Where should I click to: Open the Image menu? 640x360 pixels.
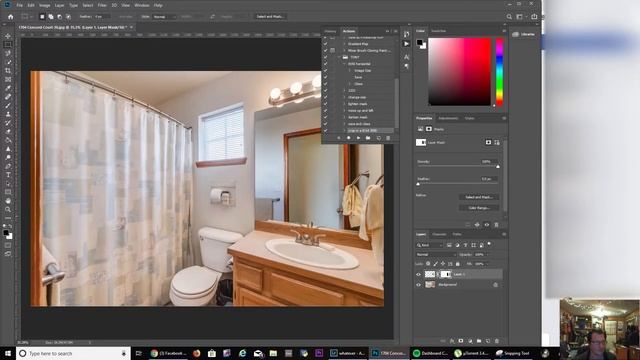(44, 5)
